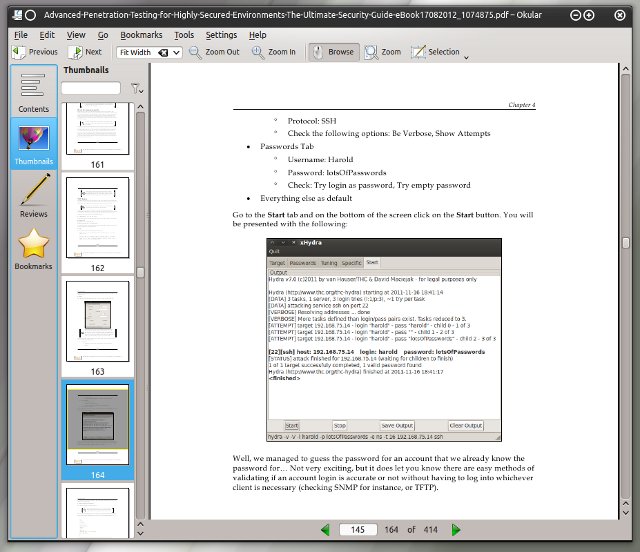Screen dimensions: 640x552
Task: Click the page number input field
Action: [x=357, y=529]
